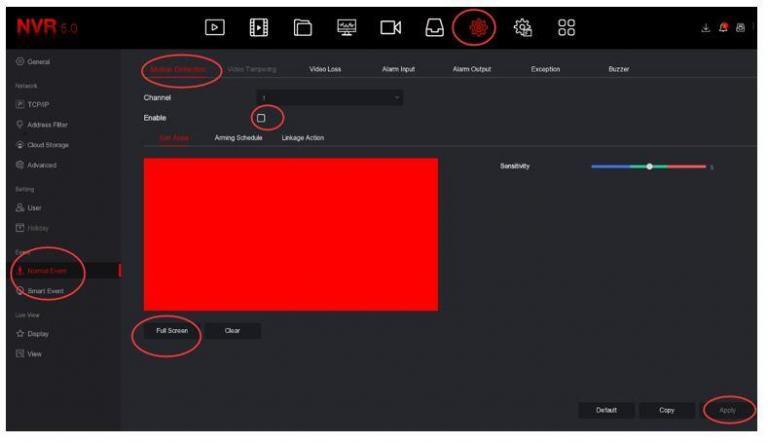This screenshot has width=768, height=443.
Task: Open the four-squares apps grid icon
Action: 567,27
